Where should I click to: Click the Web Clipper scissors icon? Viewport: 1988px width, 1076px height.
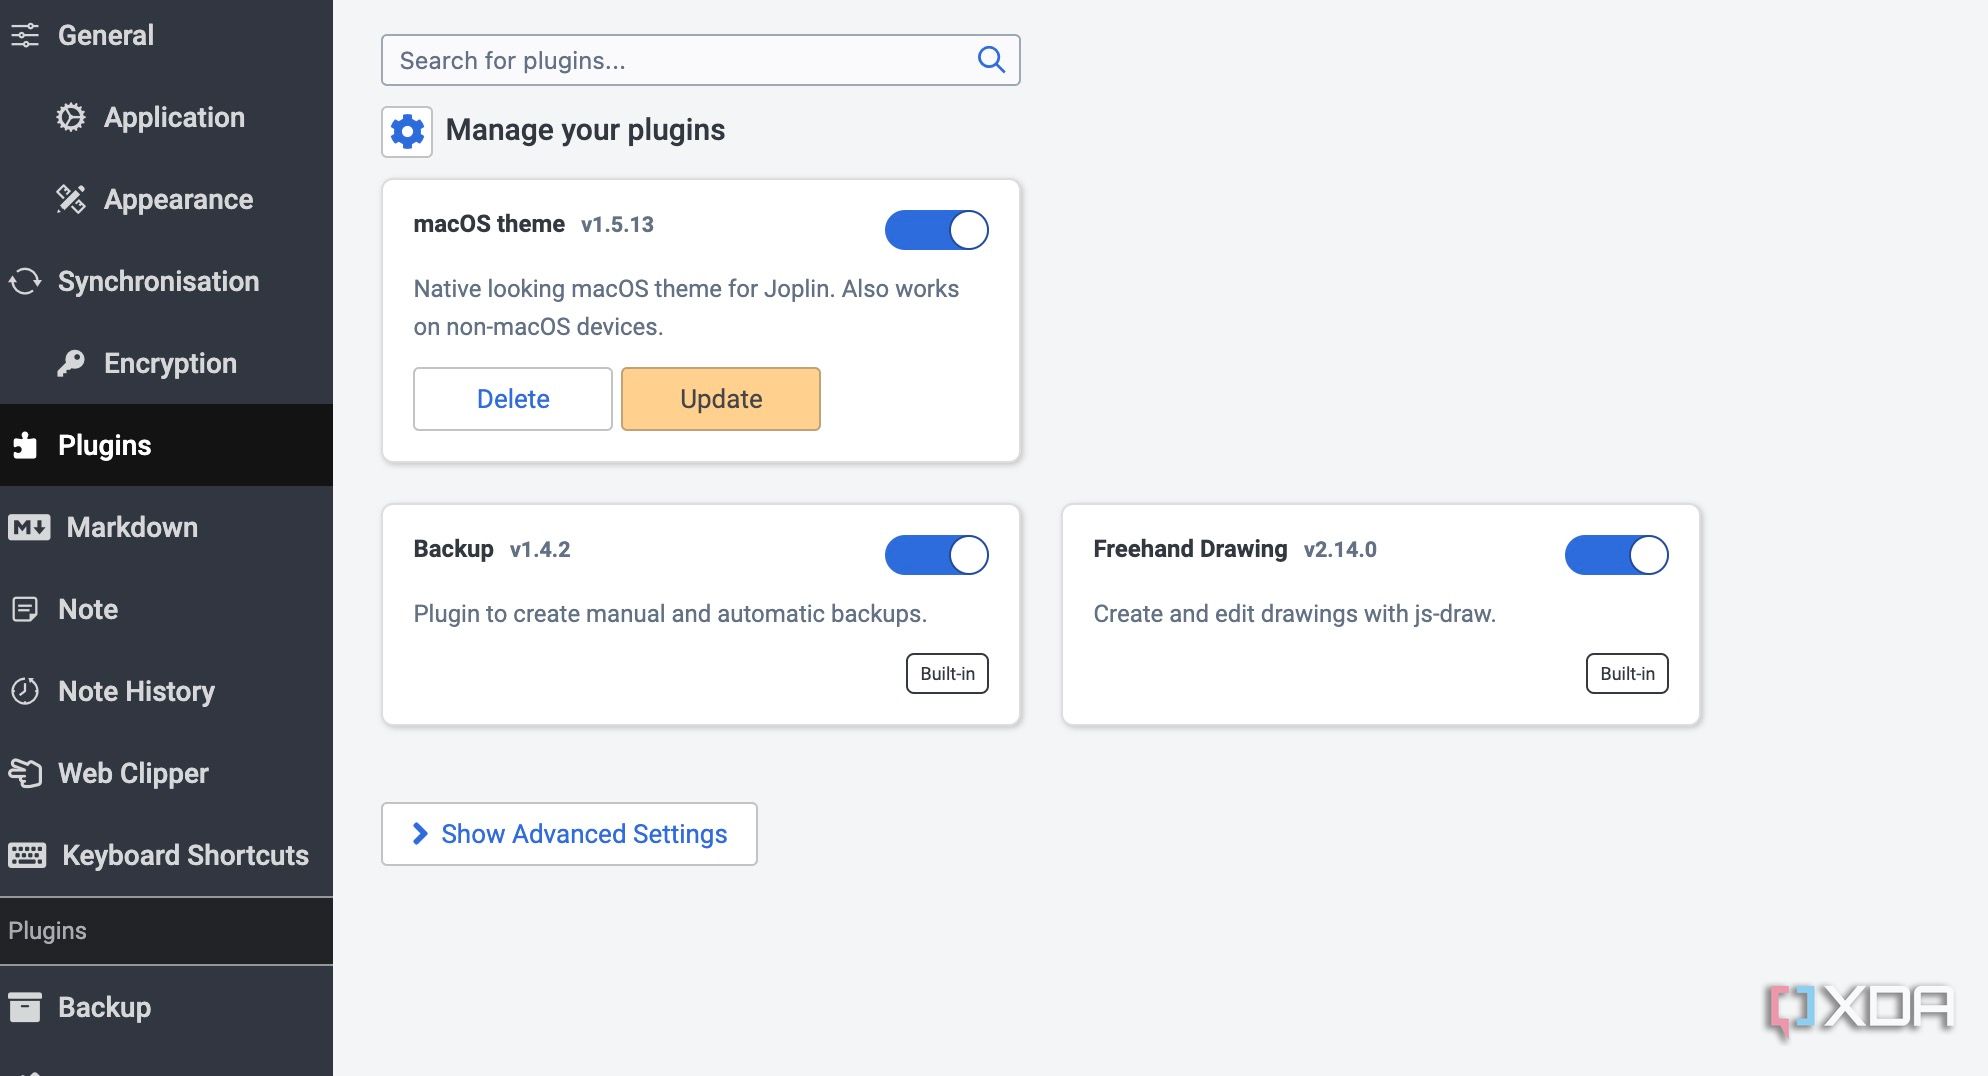tap(25, 773)
